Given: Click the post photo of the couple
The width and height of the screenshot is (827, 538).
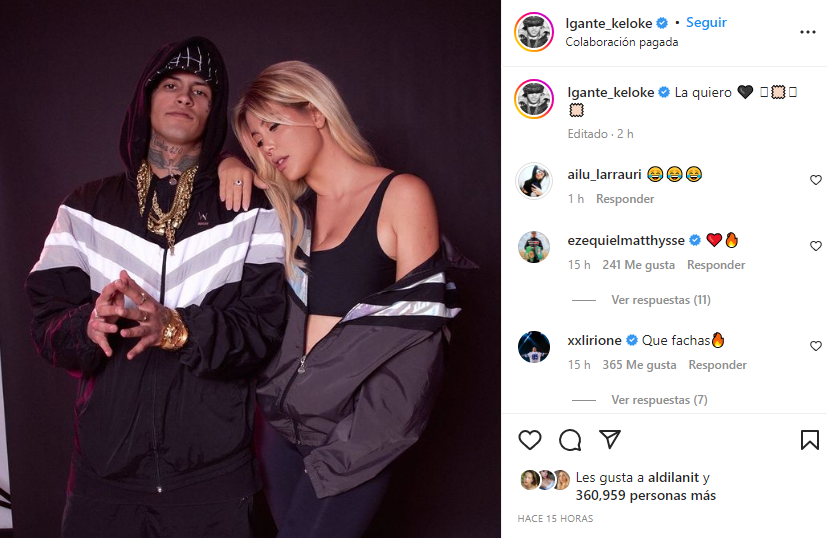Looking at the screenshot, I should pos(251,269).
